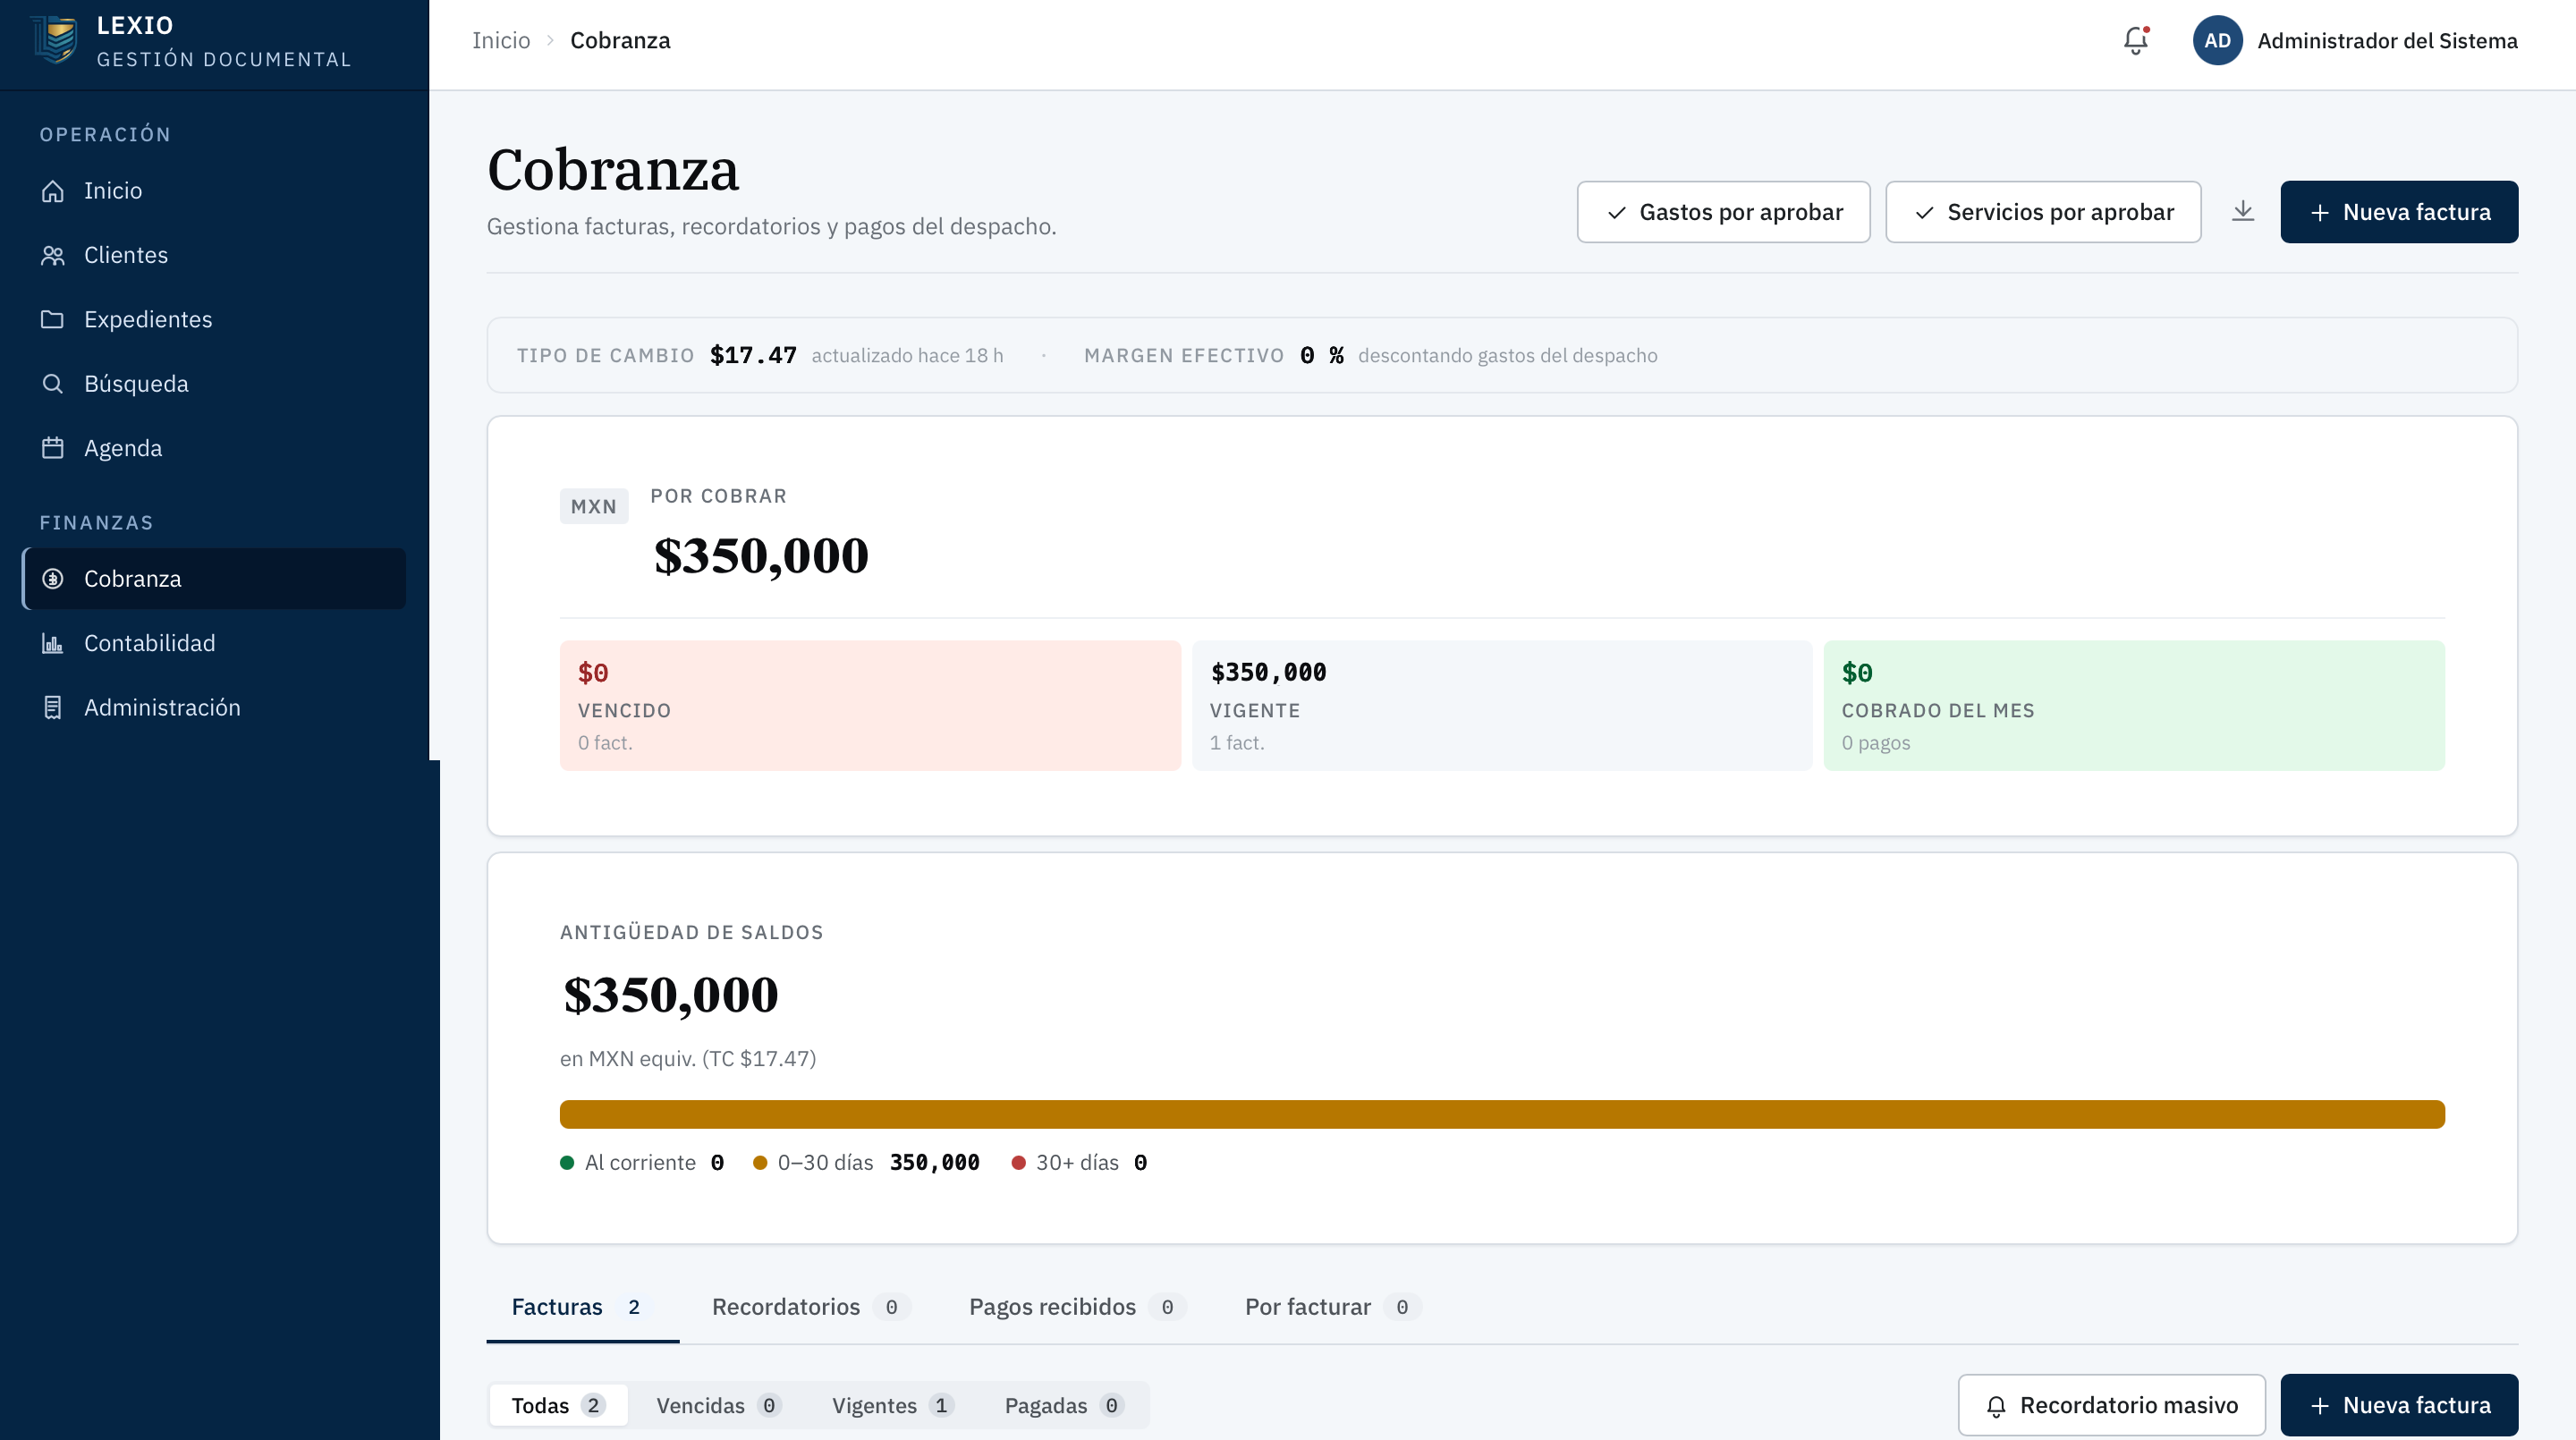Select Cobranza in the Finanzas menu
This screenshot has width=2576, height=1440.
(x=214, y=579)
